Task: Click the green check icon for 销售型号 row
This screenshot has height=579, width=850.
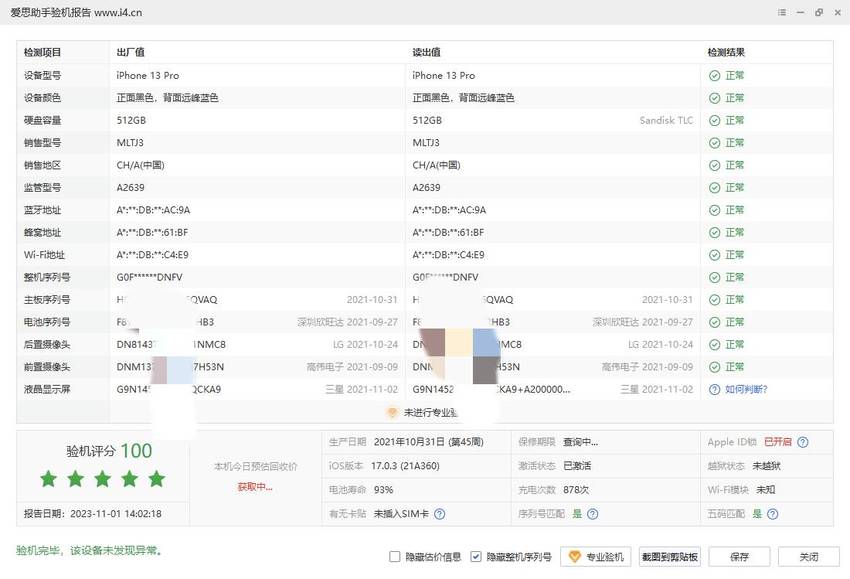Action: point(714,143)
